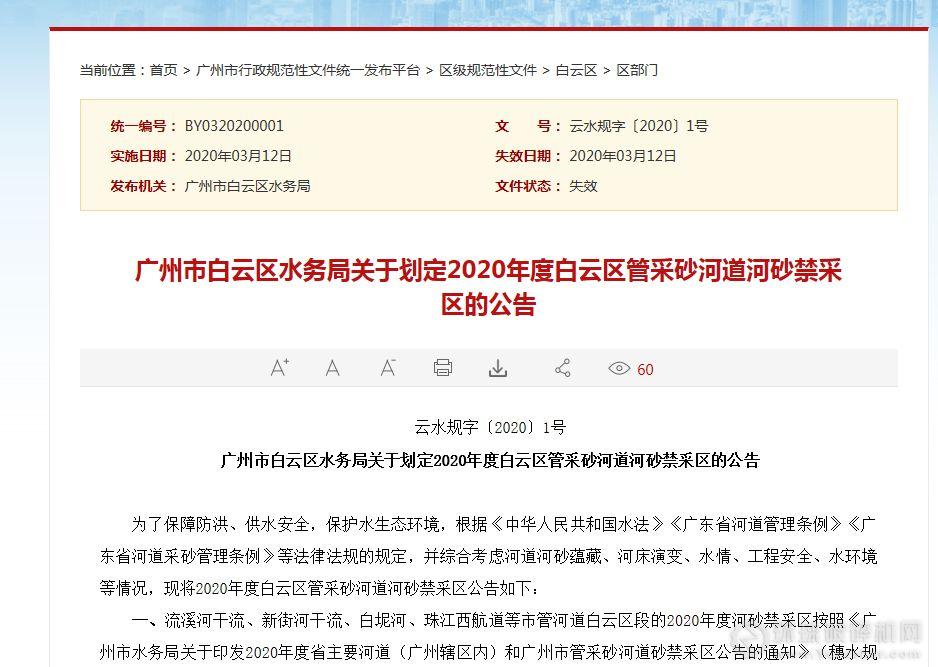
Task: Decrease font size with the A- icon
Action: 388,368
